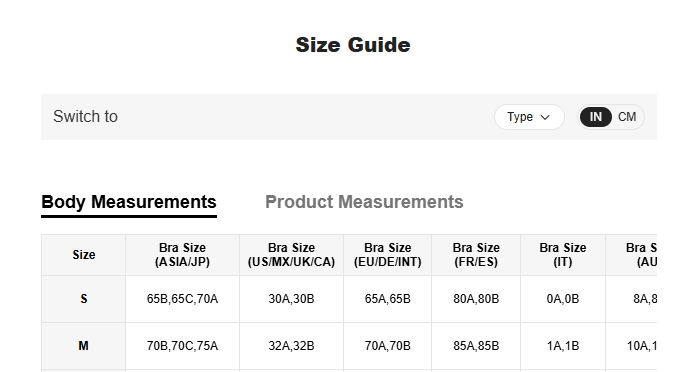Open the Type dropdown
The width and height of the screenshot is (687, 372).
529,117
